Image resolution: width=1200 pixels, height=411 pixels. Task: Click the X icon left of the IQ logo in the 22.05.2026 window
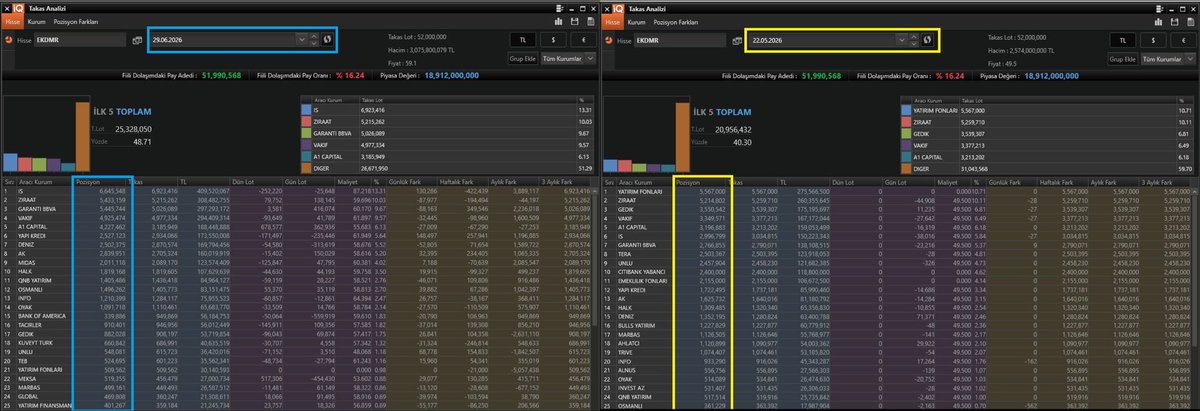607,8
